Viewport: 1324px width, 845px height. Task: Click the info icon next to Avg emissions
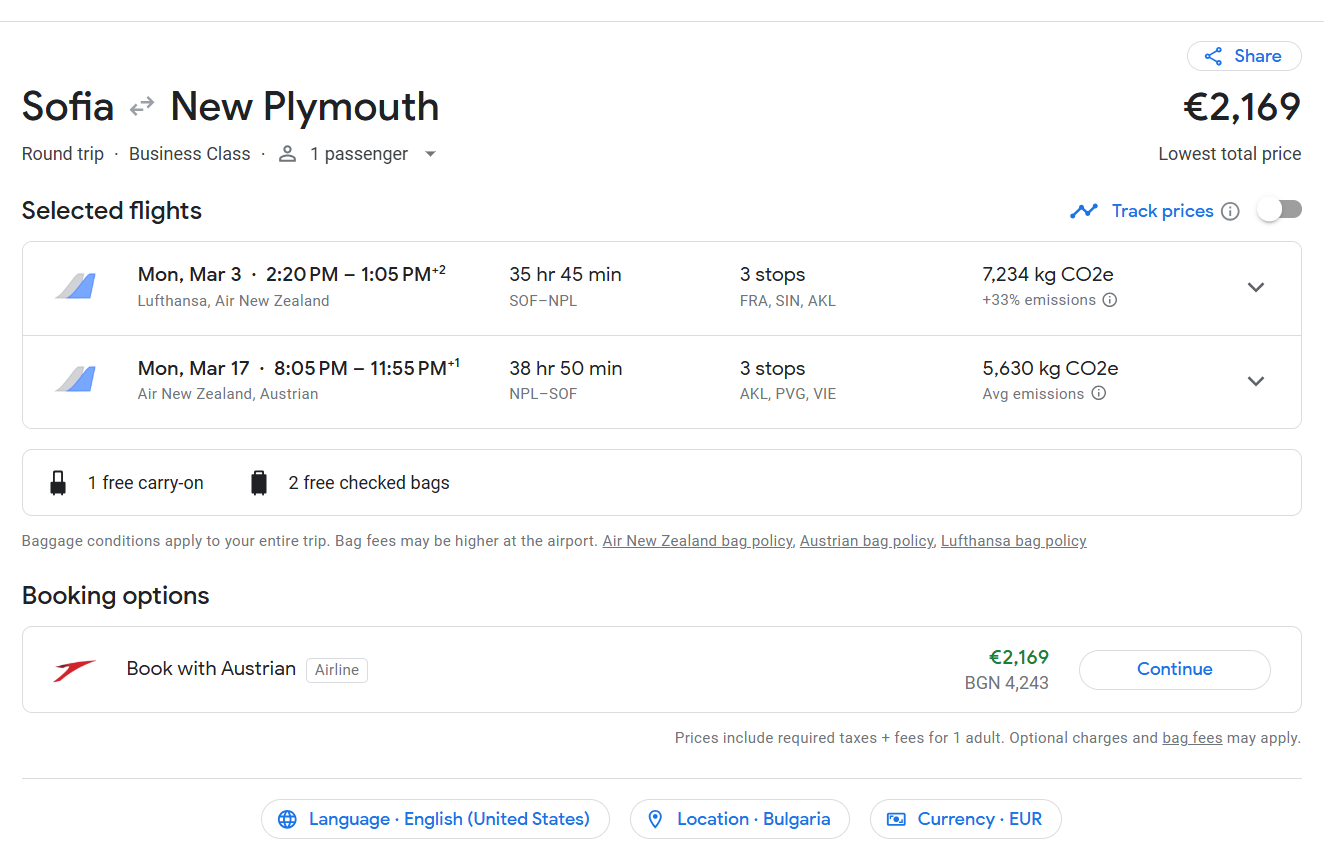pos(1098,394)
